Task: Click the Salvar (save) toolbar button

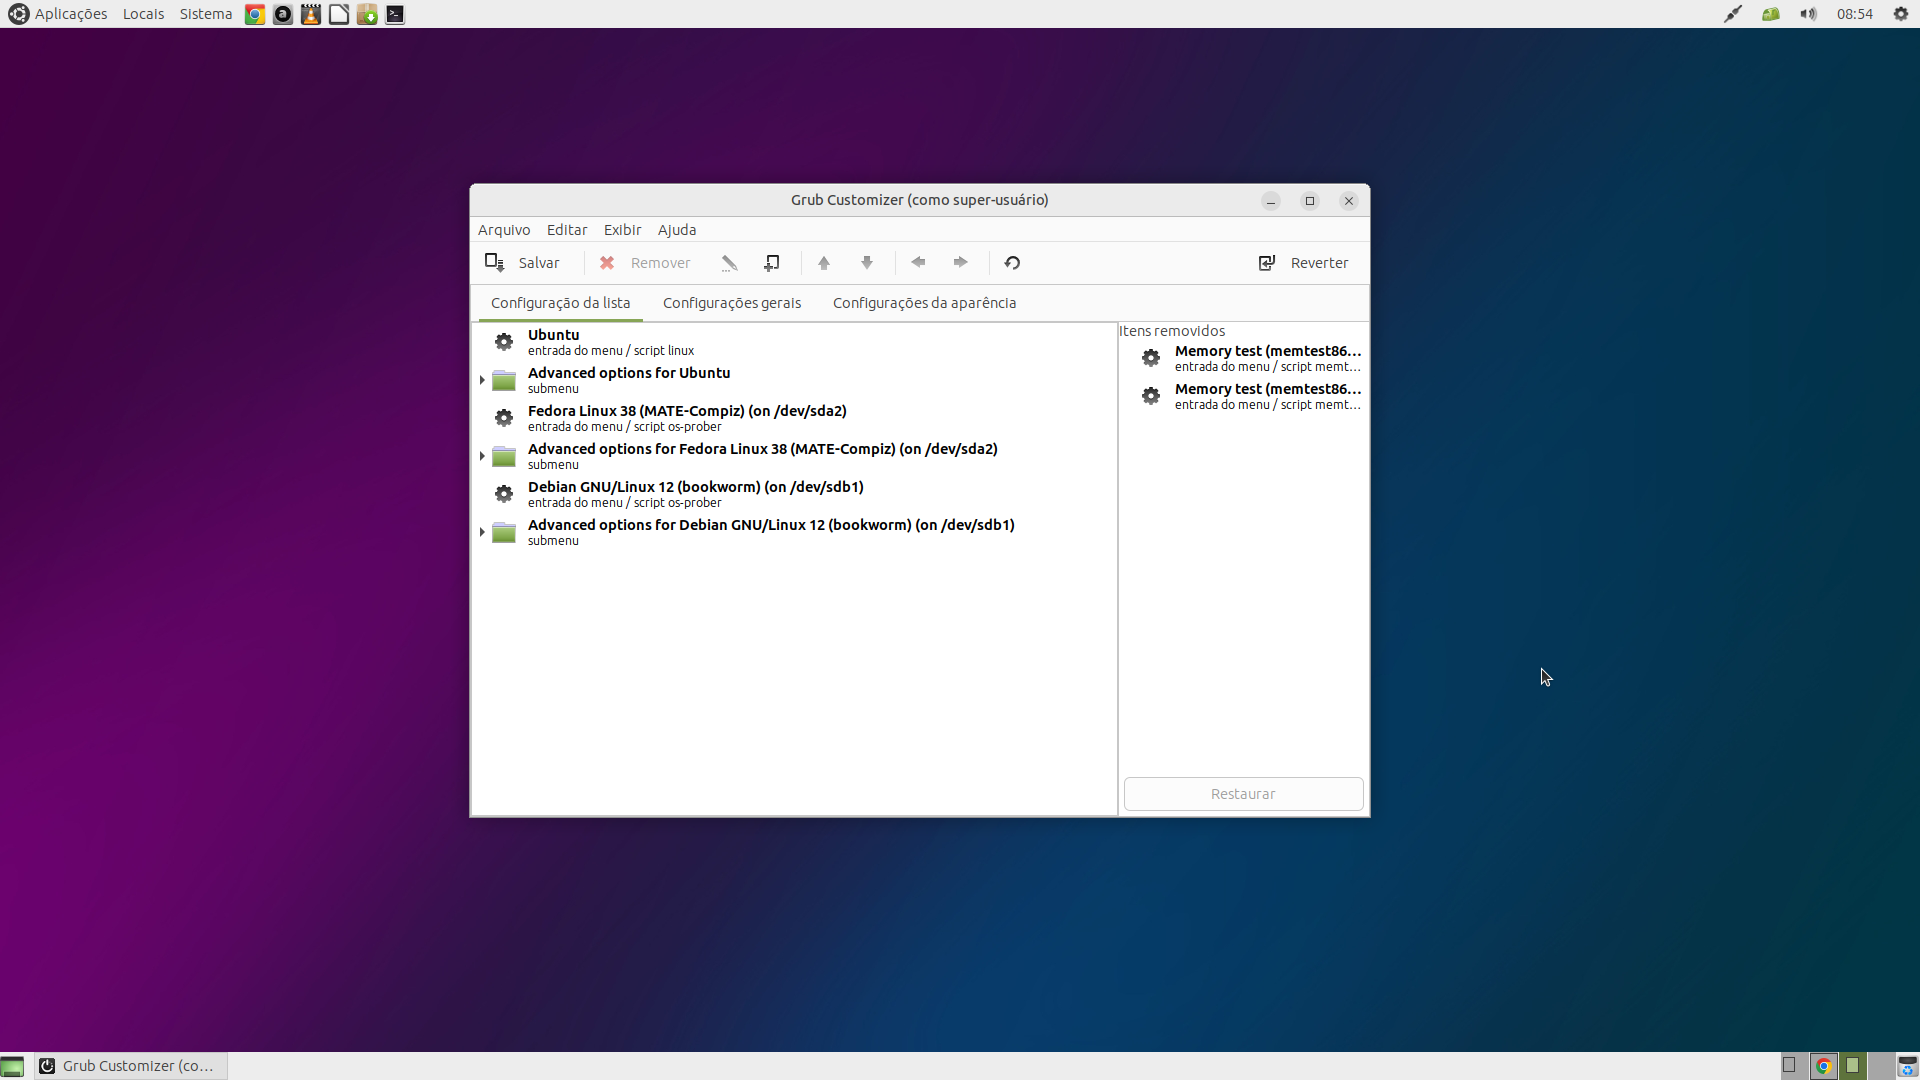Action: click(523, 263)
